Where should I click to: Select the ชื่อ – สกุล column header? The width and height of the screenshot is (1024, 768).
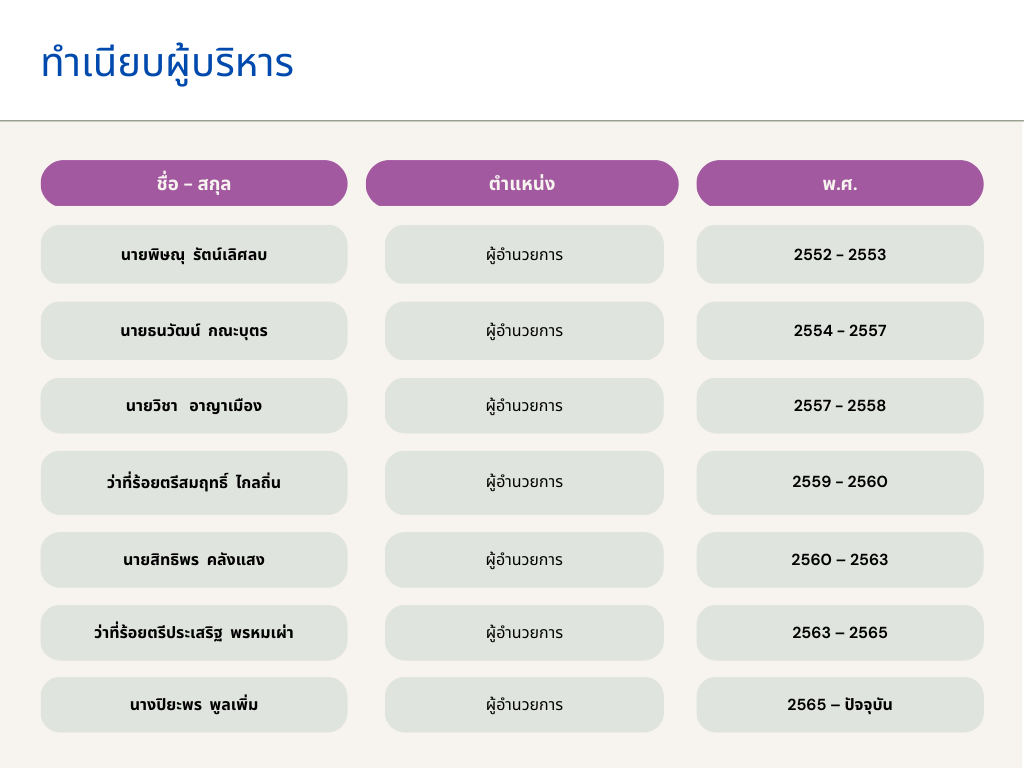coord(194,184)
